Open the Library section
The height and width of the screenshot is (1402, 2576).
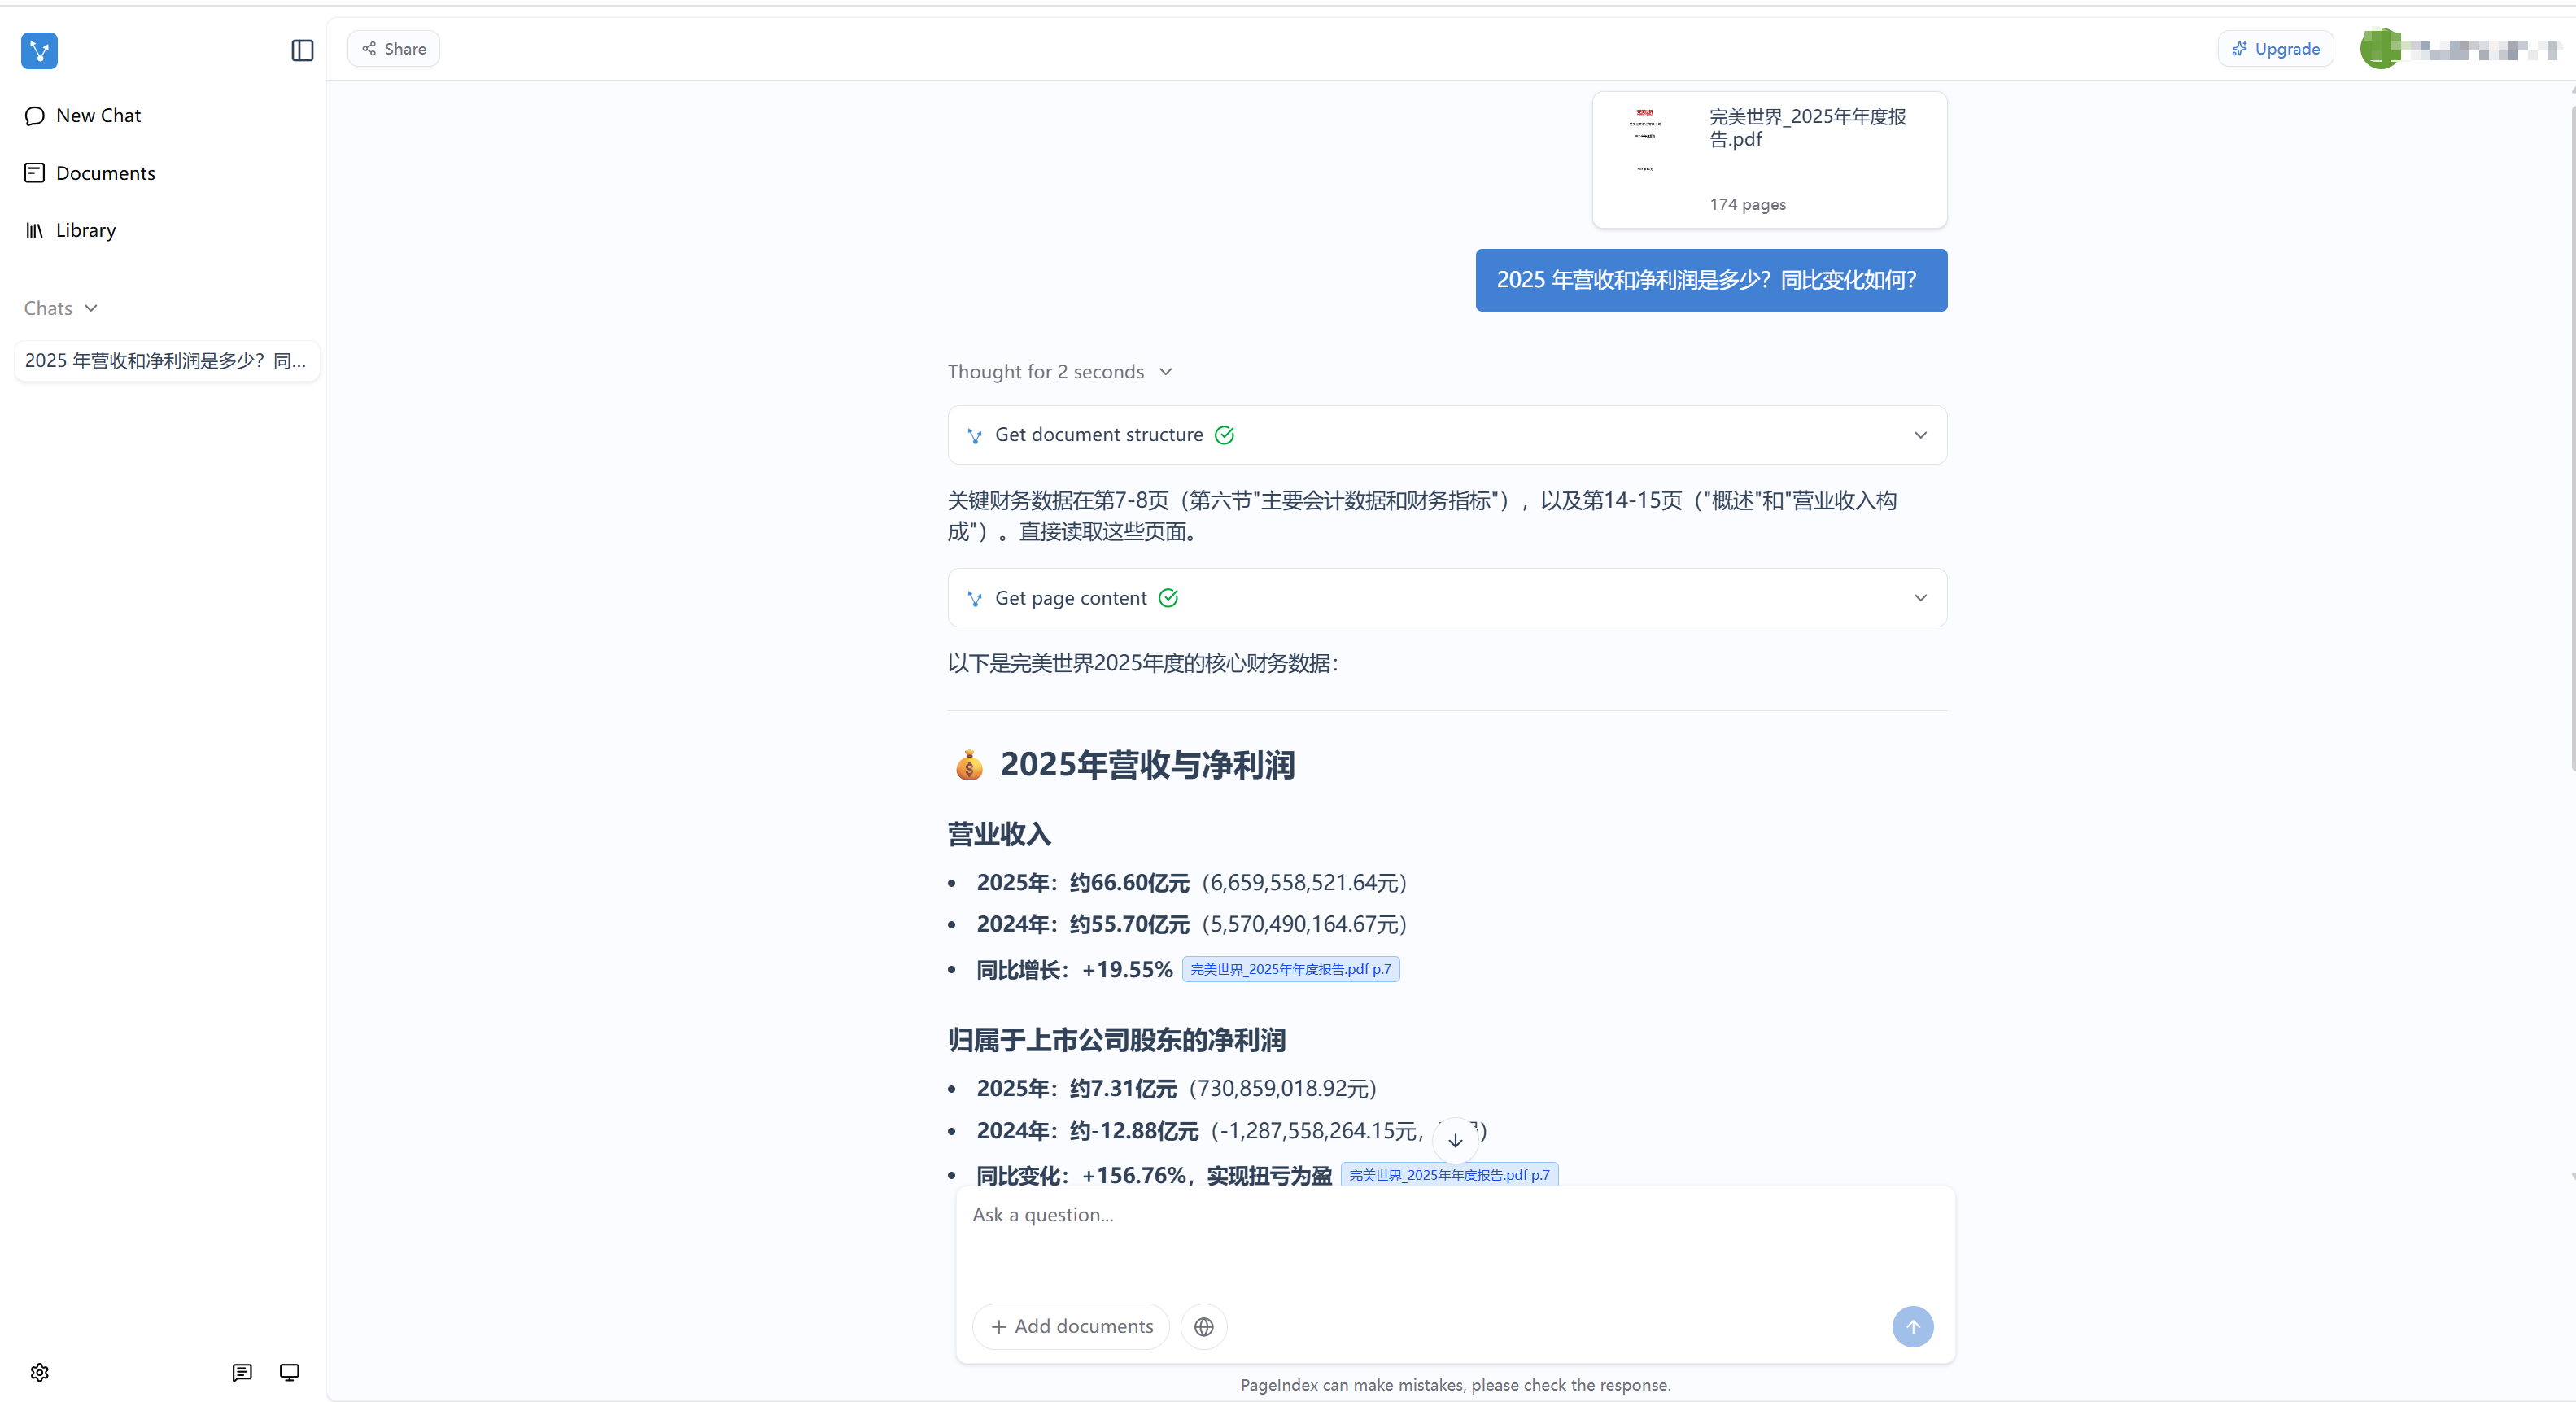point(85,230)
